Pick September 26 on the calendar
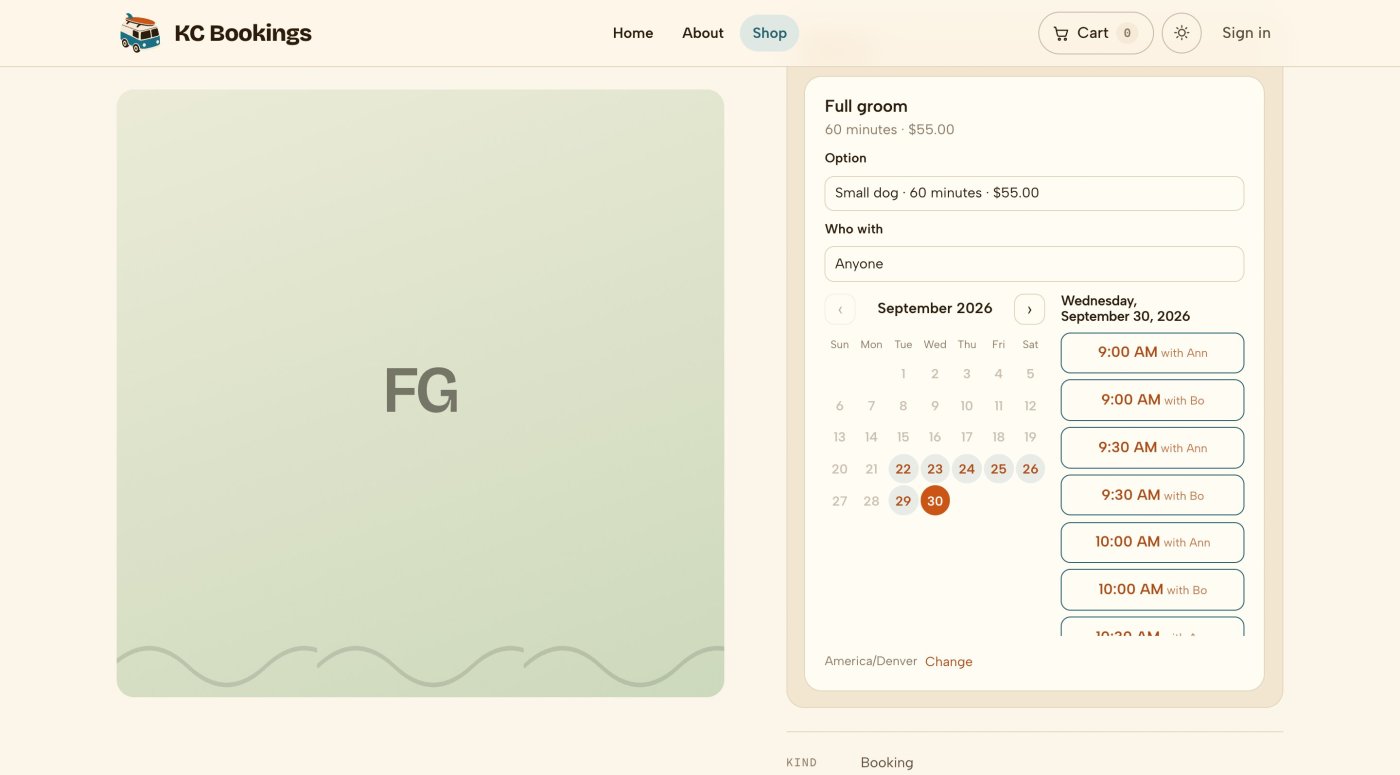Image resolution: width=1400 pixels, height=775 pixels. pyautogui.click(x=1030, y=469)
